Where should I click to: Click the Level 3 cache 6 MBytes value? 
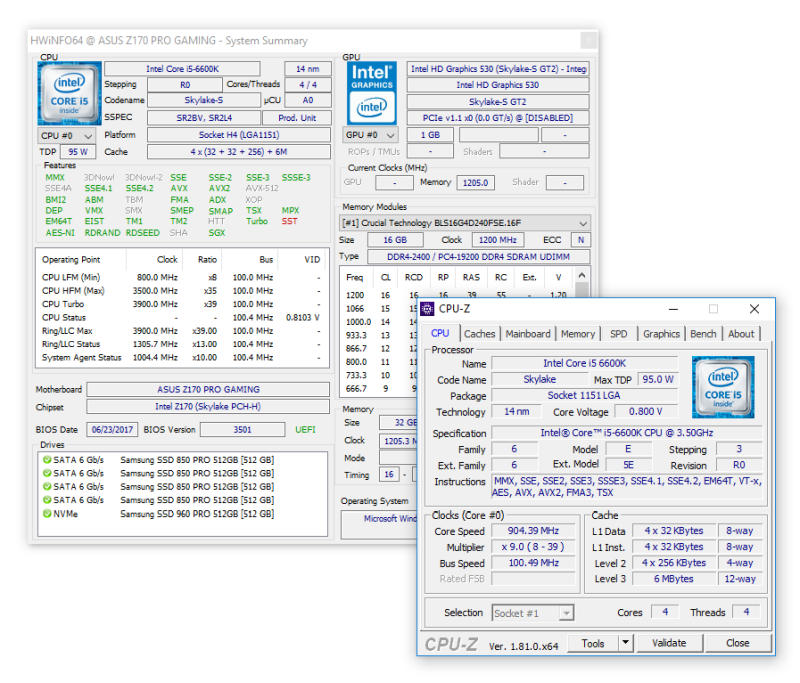[x=673, y=579]
